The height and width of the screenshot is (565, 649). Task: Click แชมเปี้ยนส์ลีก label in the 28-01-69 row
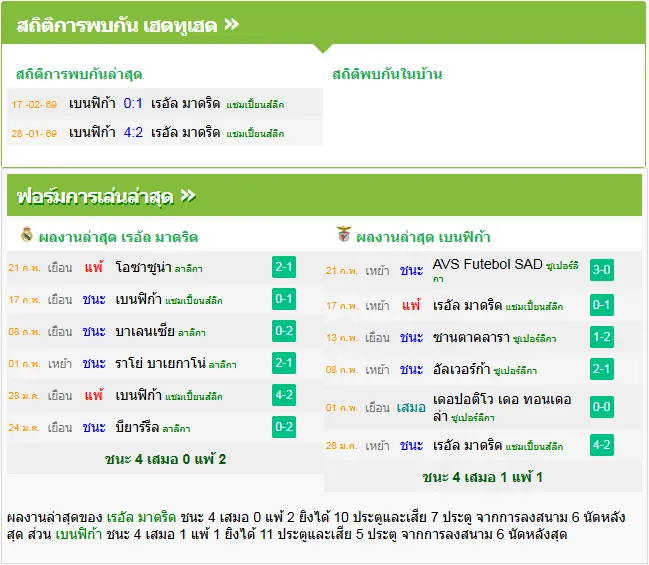point(255,134)
